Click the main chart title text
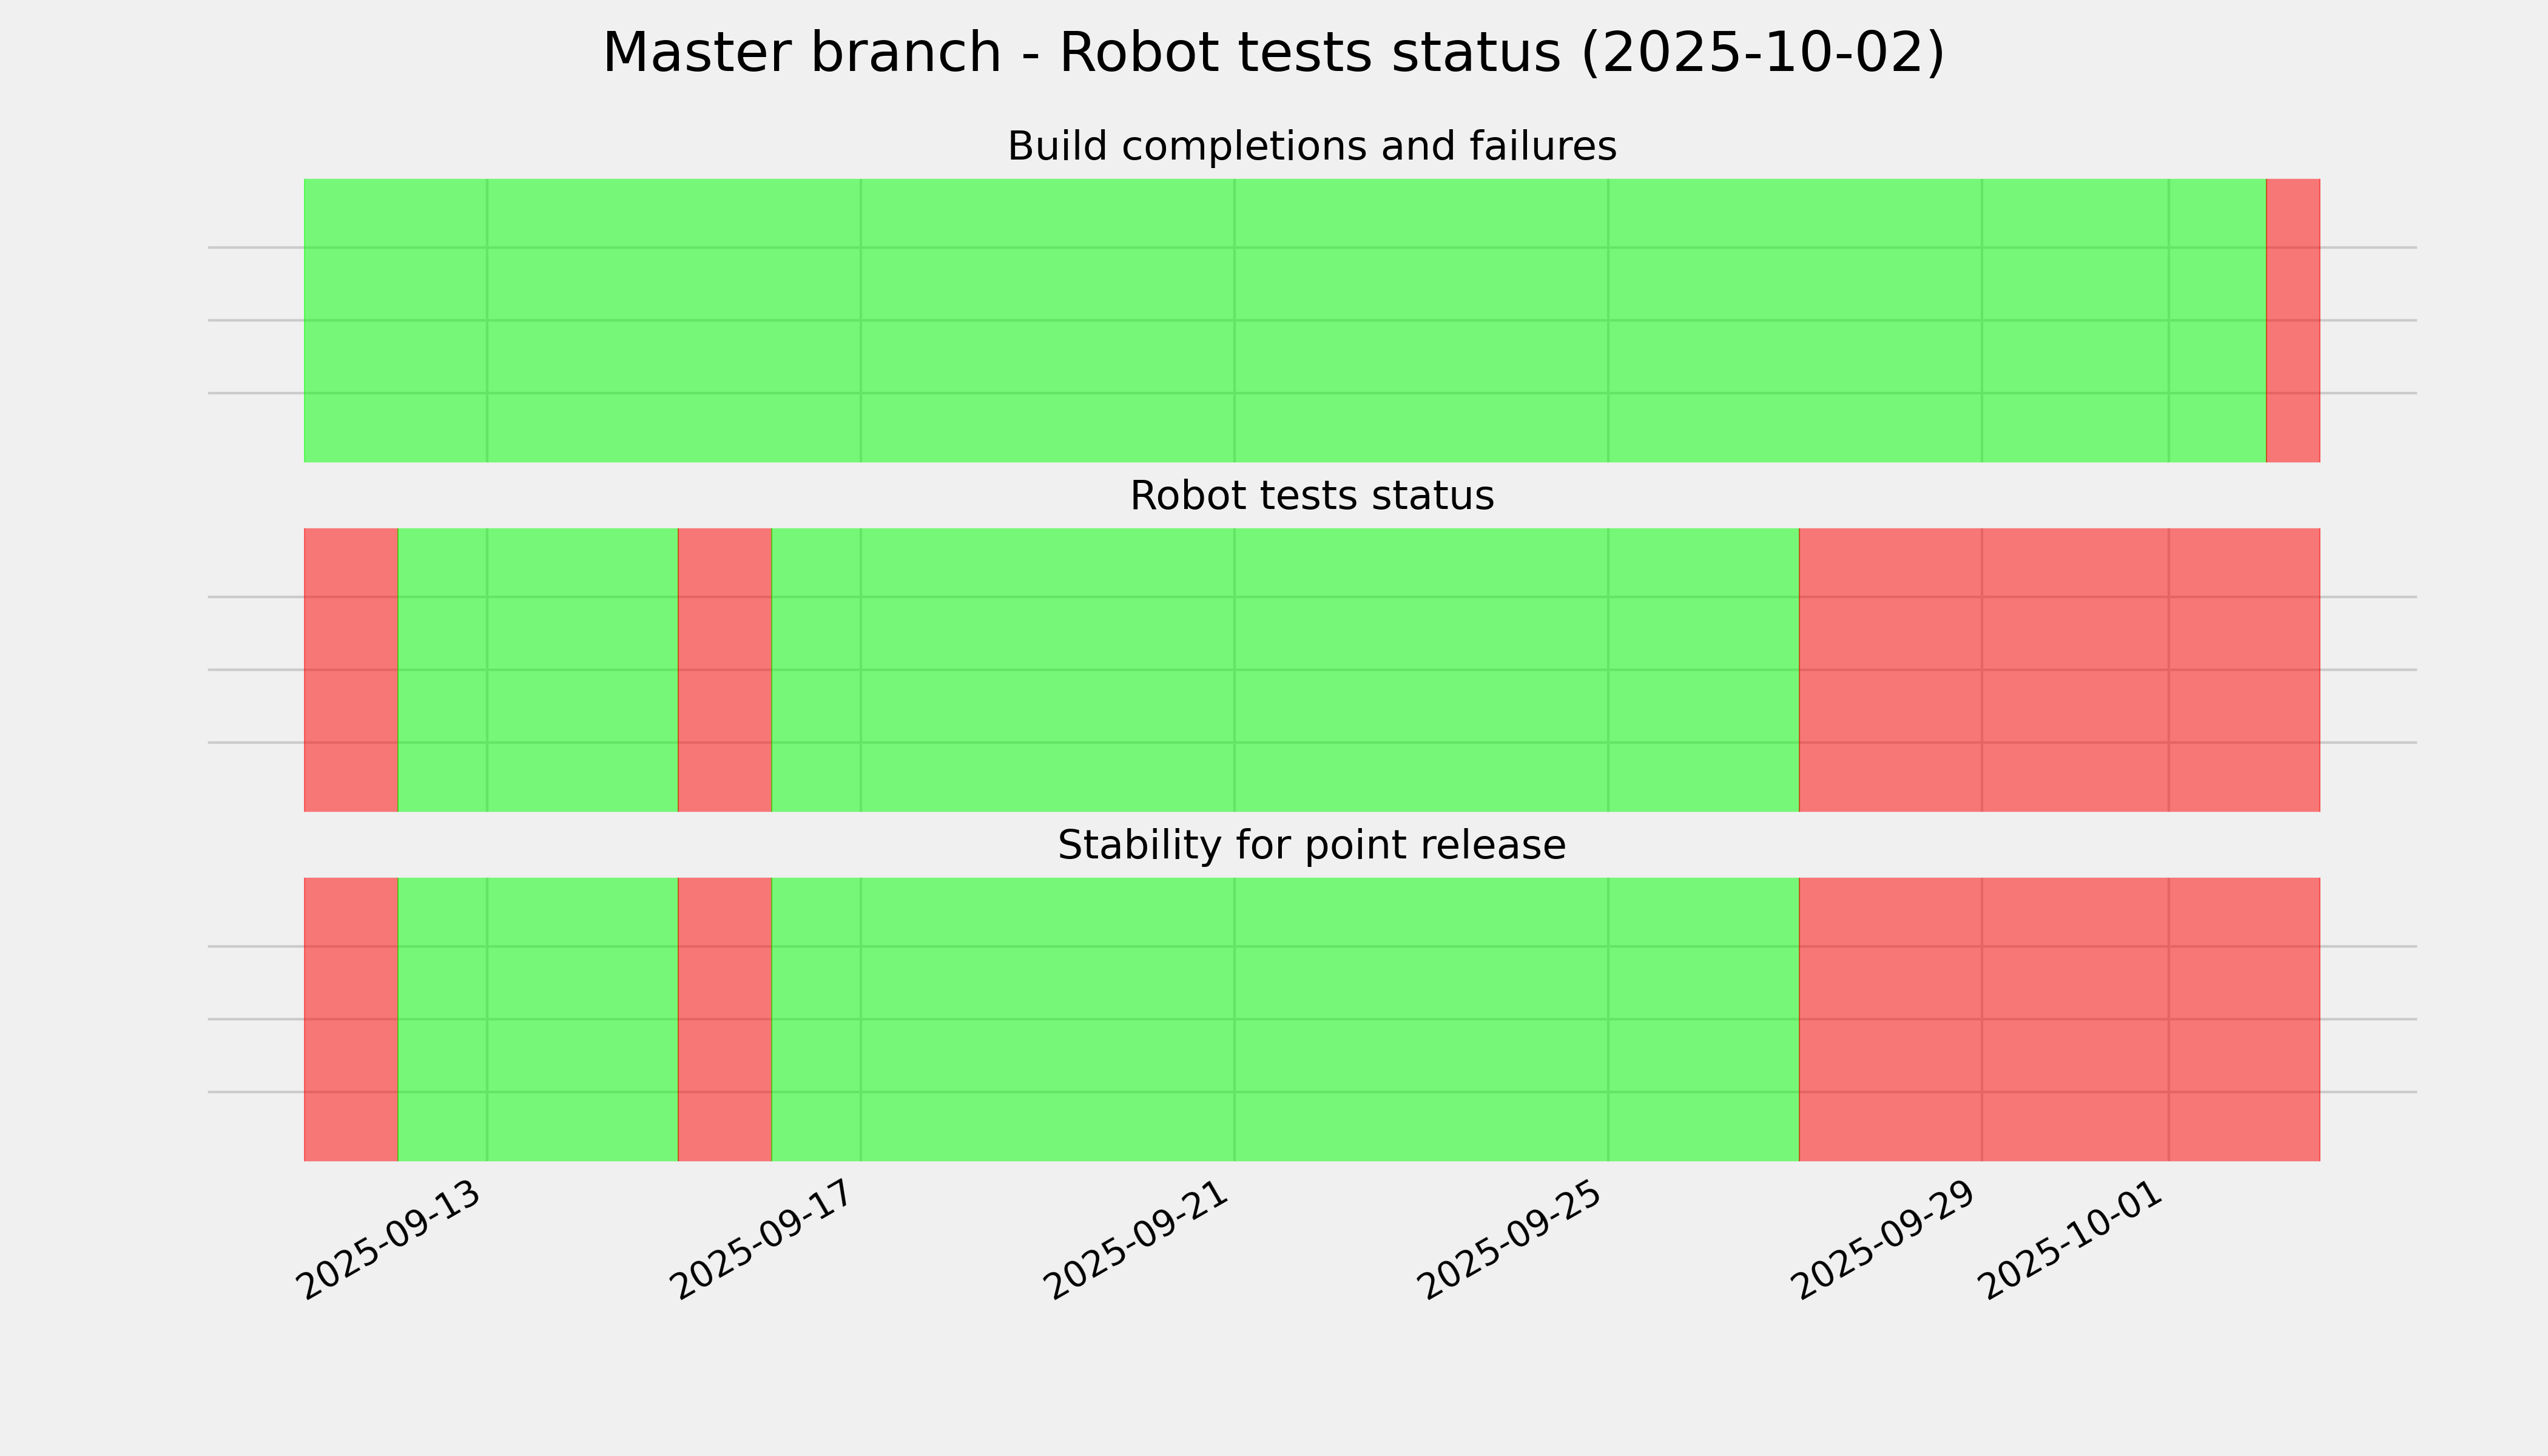 point(1273,53)
